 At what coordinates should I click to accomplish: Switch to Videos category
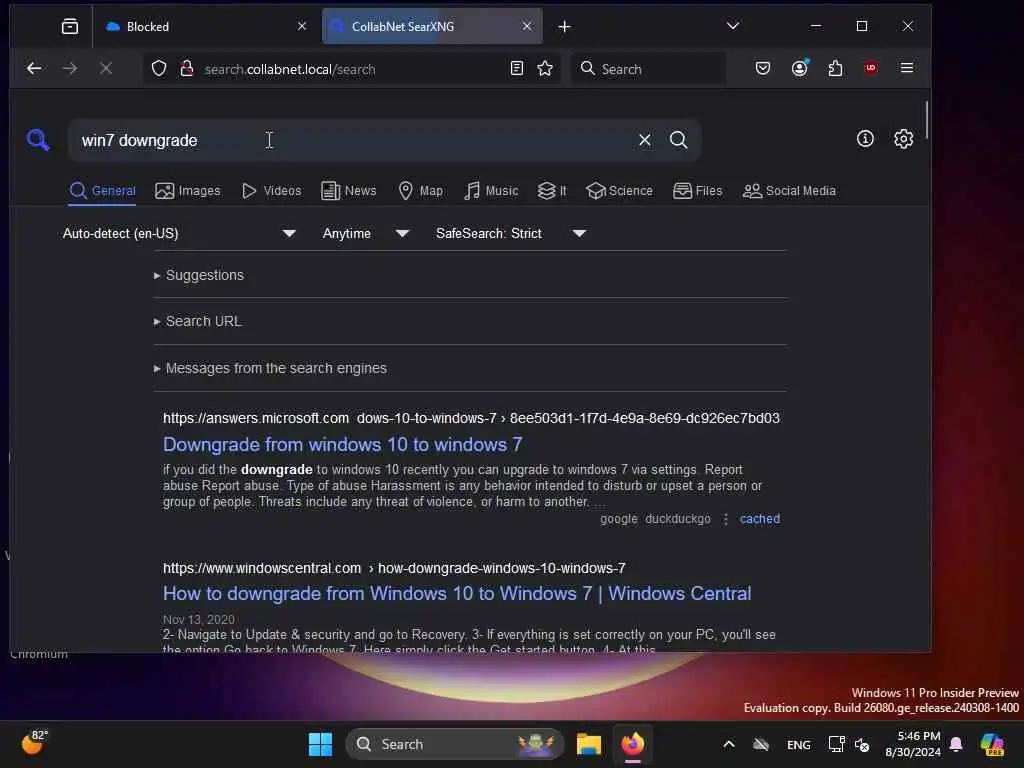272,191
